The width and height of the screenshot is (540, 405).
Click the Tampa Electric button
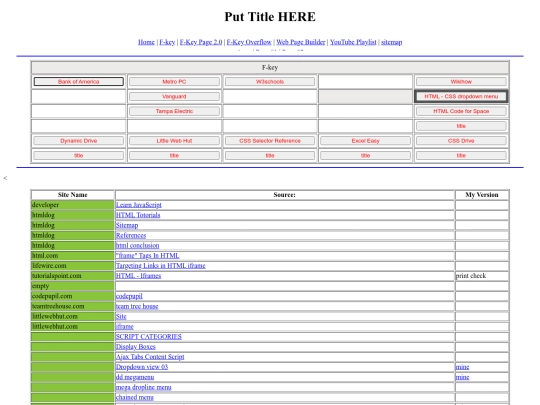coord(174,111)
